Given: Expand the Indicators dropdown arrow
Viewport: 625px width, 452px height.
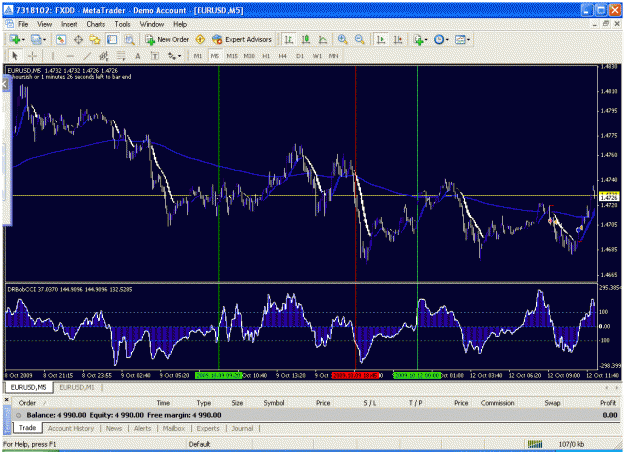Looking at the screenshot, I should [426, 39].
